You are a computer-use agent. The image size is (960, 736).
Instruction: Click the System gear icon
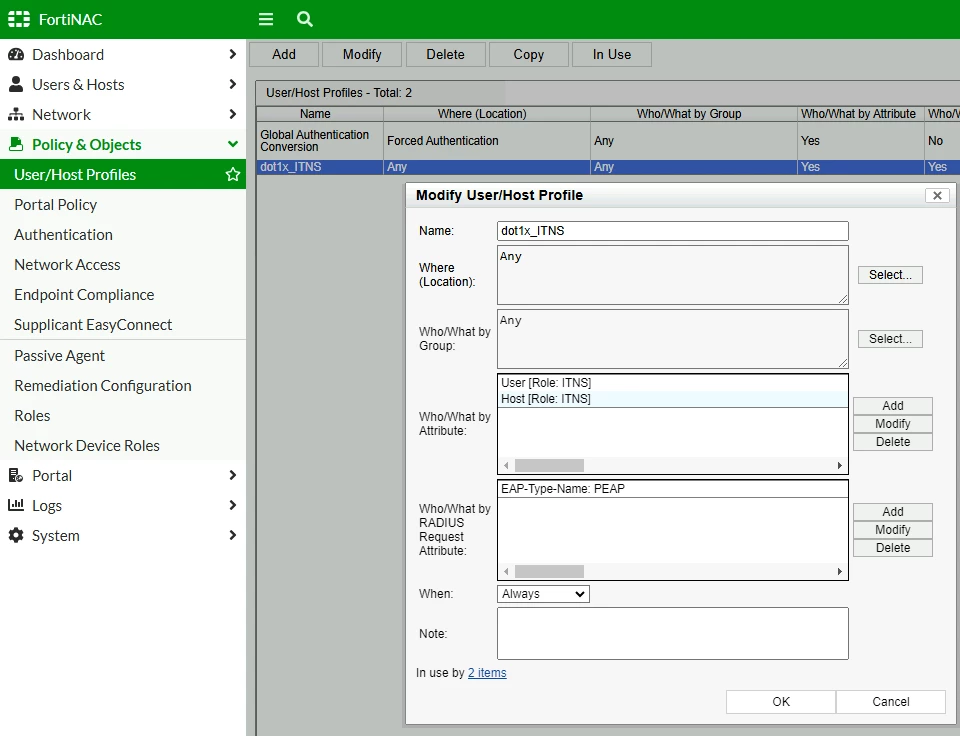[x=16, y=535]
